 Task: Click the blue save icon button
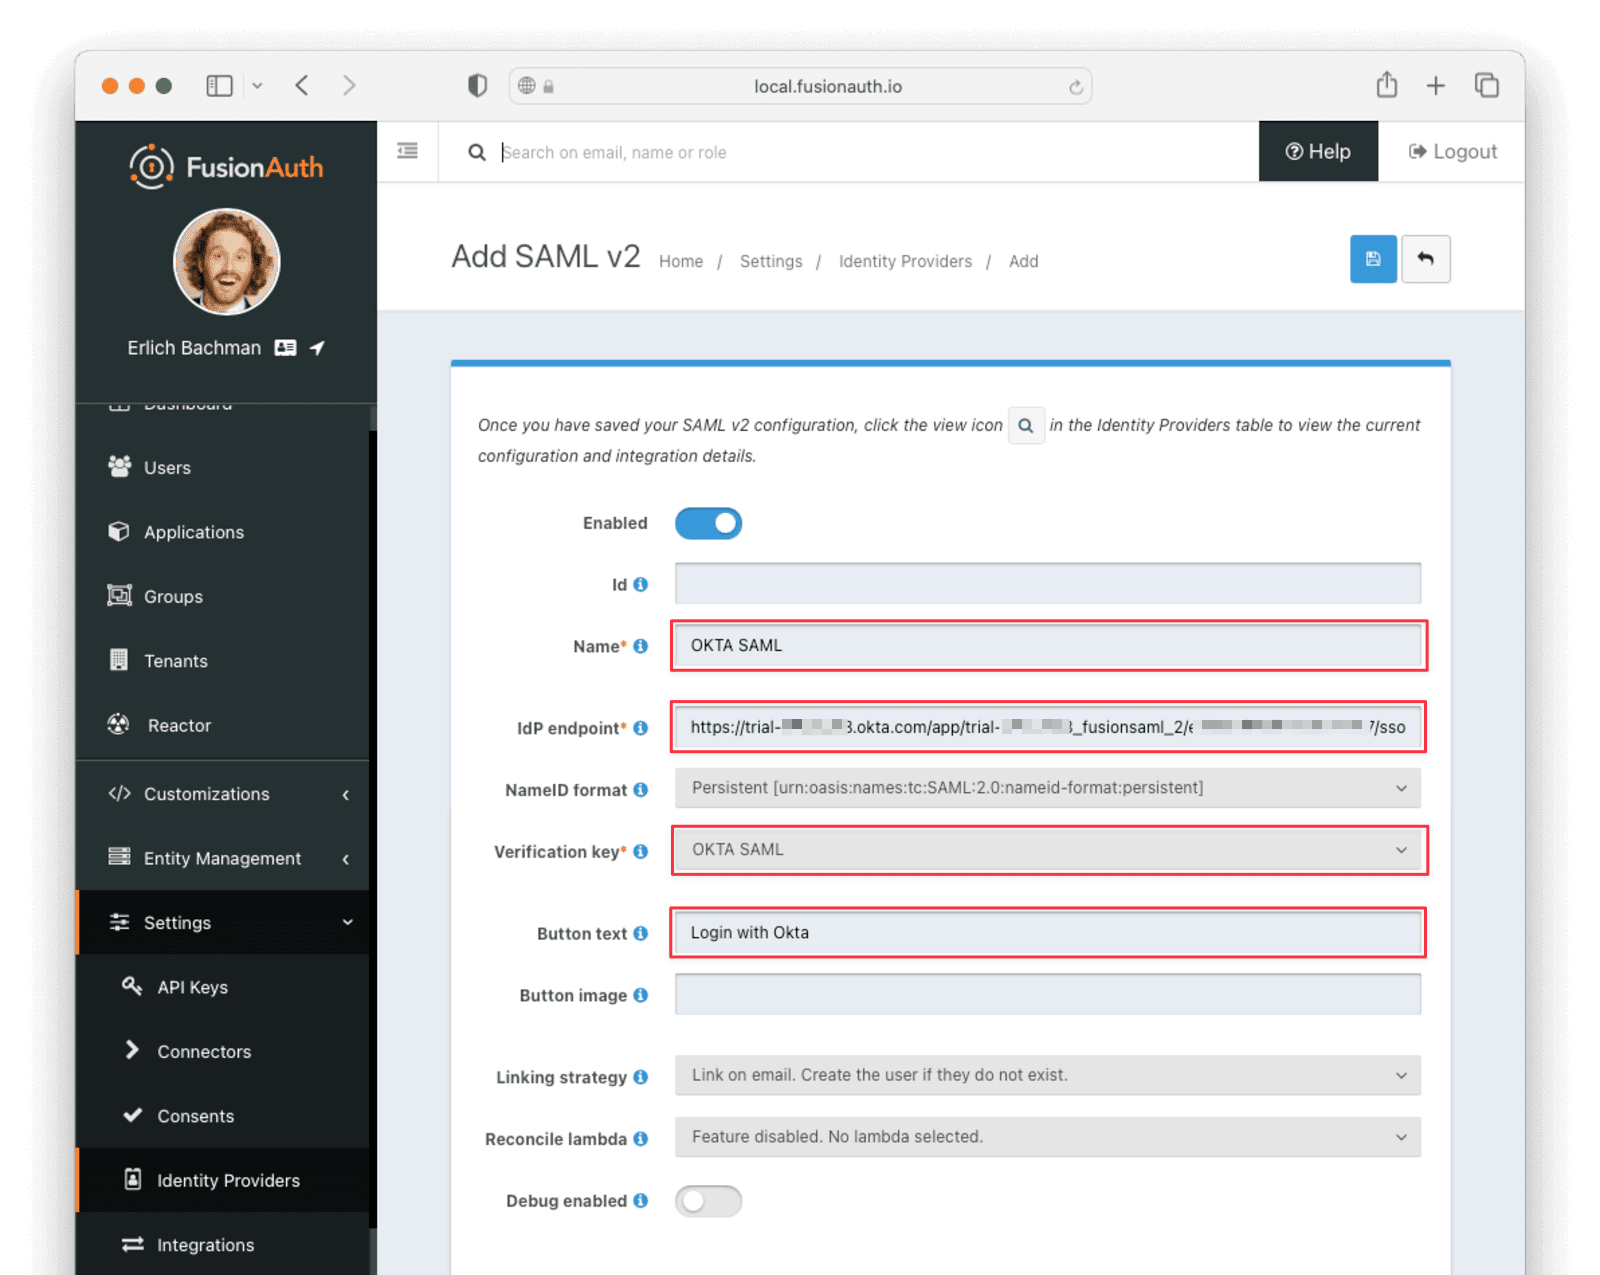[1372, 259]
